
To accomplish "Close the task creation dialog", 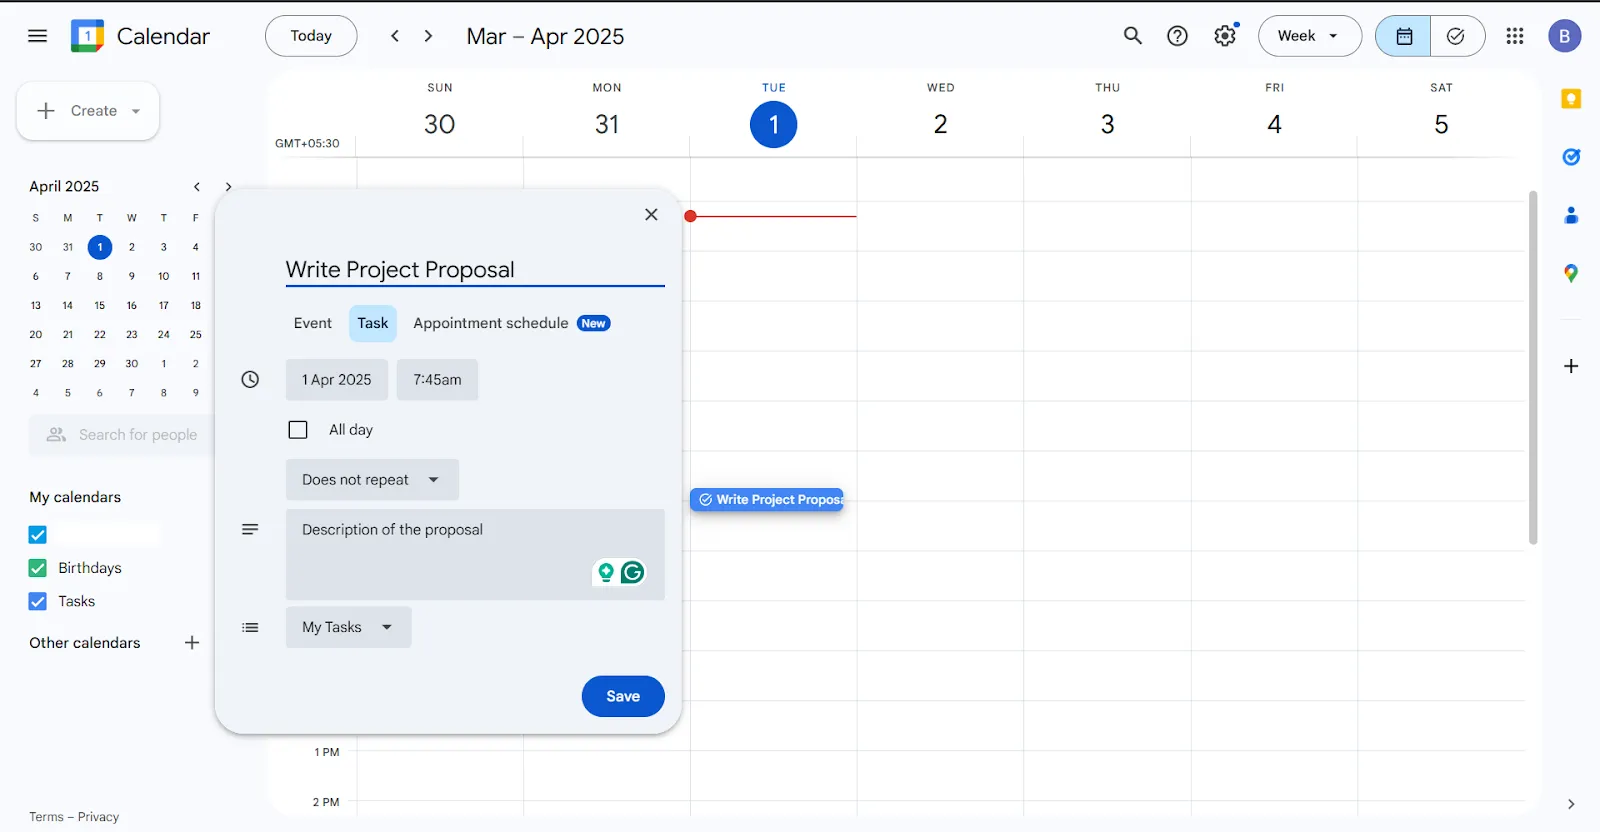I will [651, 214].
